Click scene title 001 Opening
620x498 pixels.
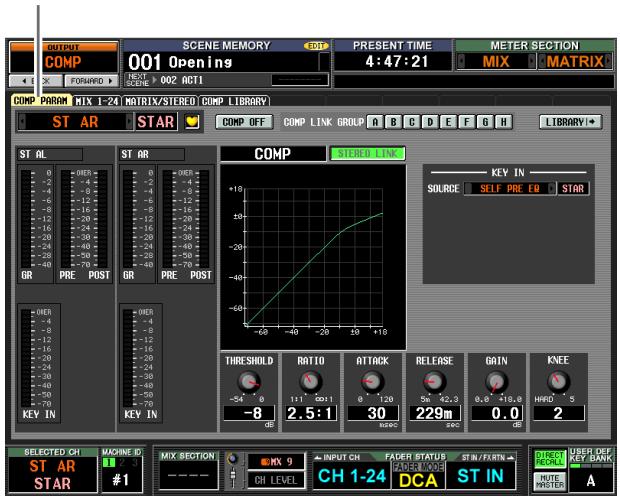point(180,62)
